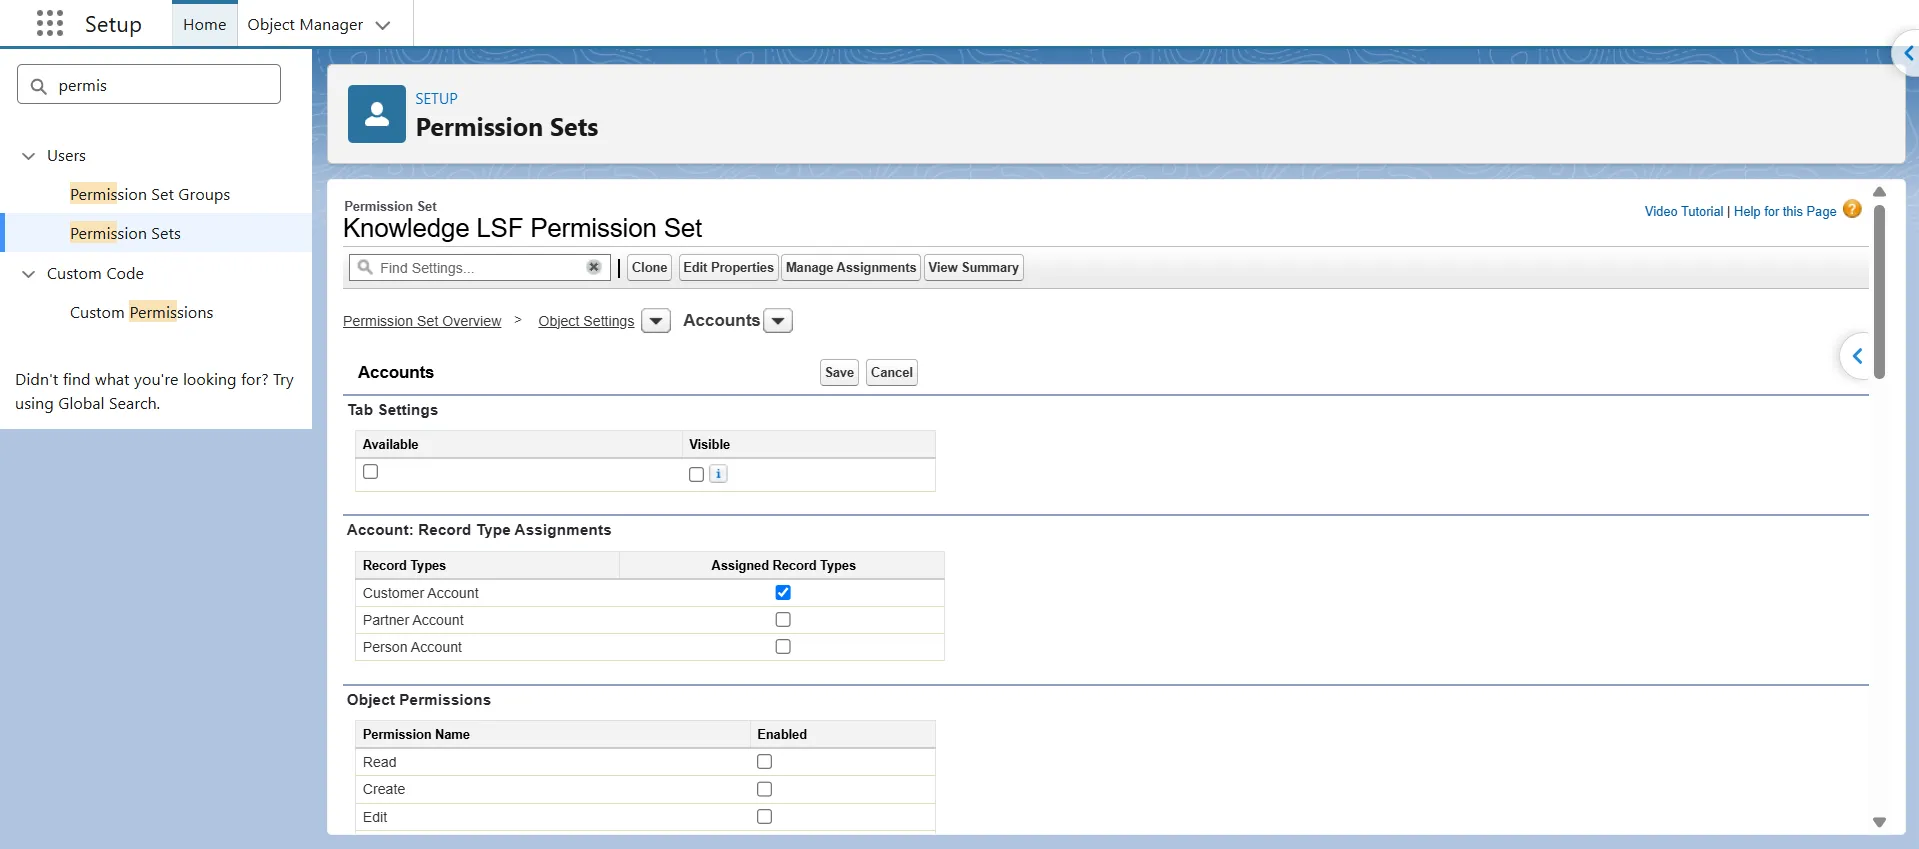Click the magnifier in Quick Find box
The image size is (1919, 849).
(x=39, y=86)
